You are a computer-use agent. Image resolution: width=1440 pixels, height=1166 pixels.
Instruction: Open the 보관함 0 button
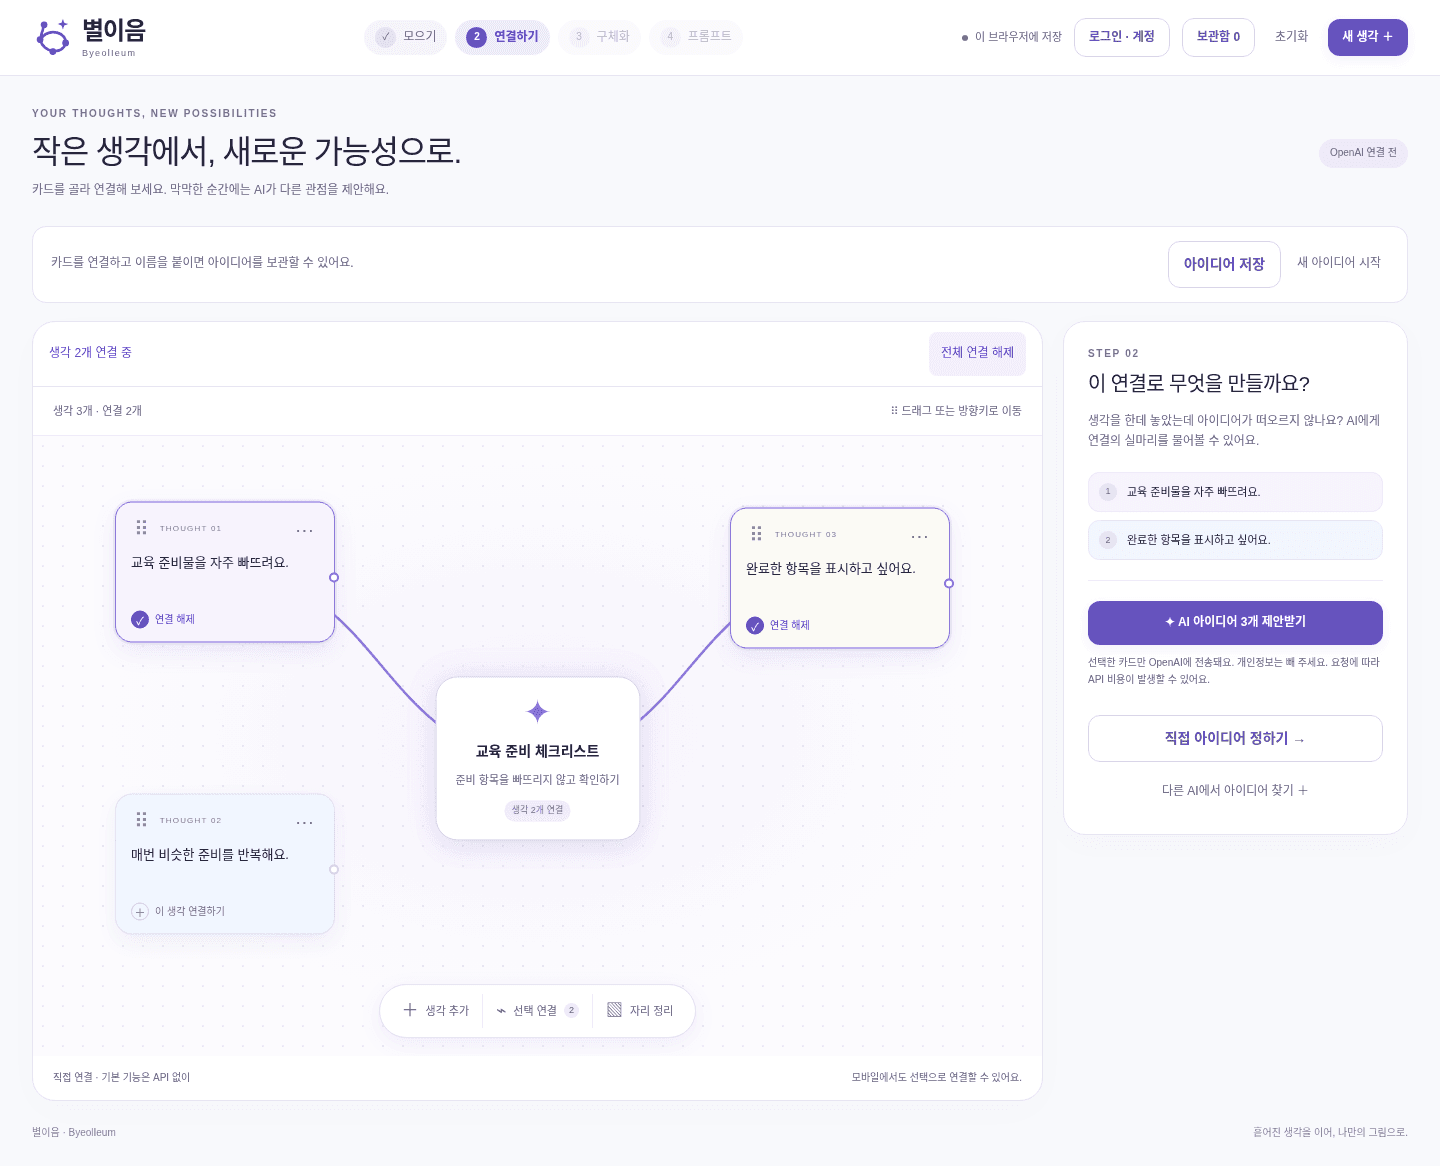click(x=1218, y=37)
